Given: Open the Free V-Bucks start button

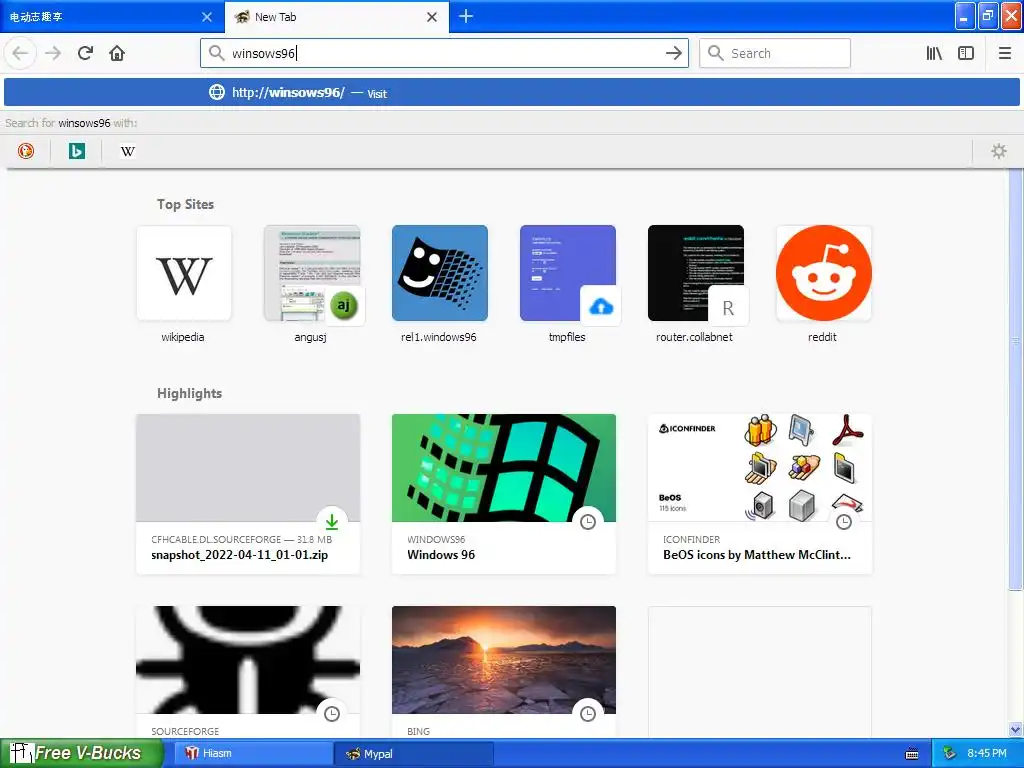Looking at the screenshot, I should tap(81, 753).
